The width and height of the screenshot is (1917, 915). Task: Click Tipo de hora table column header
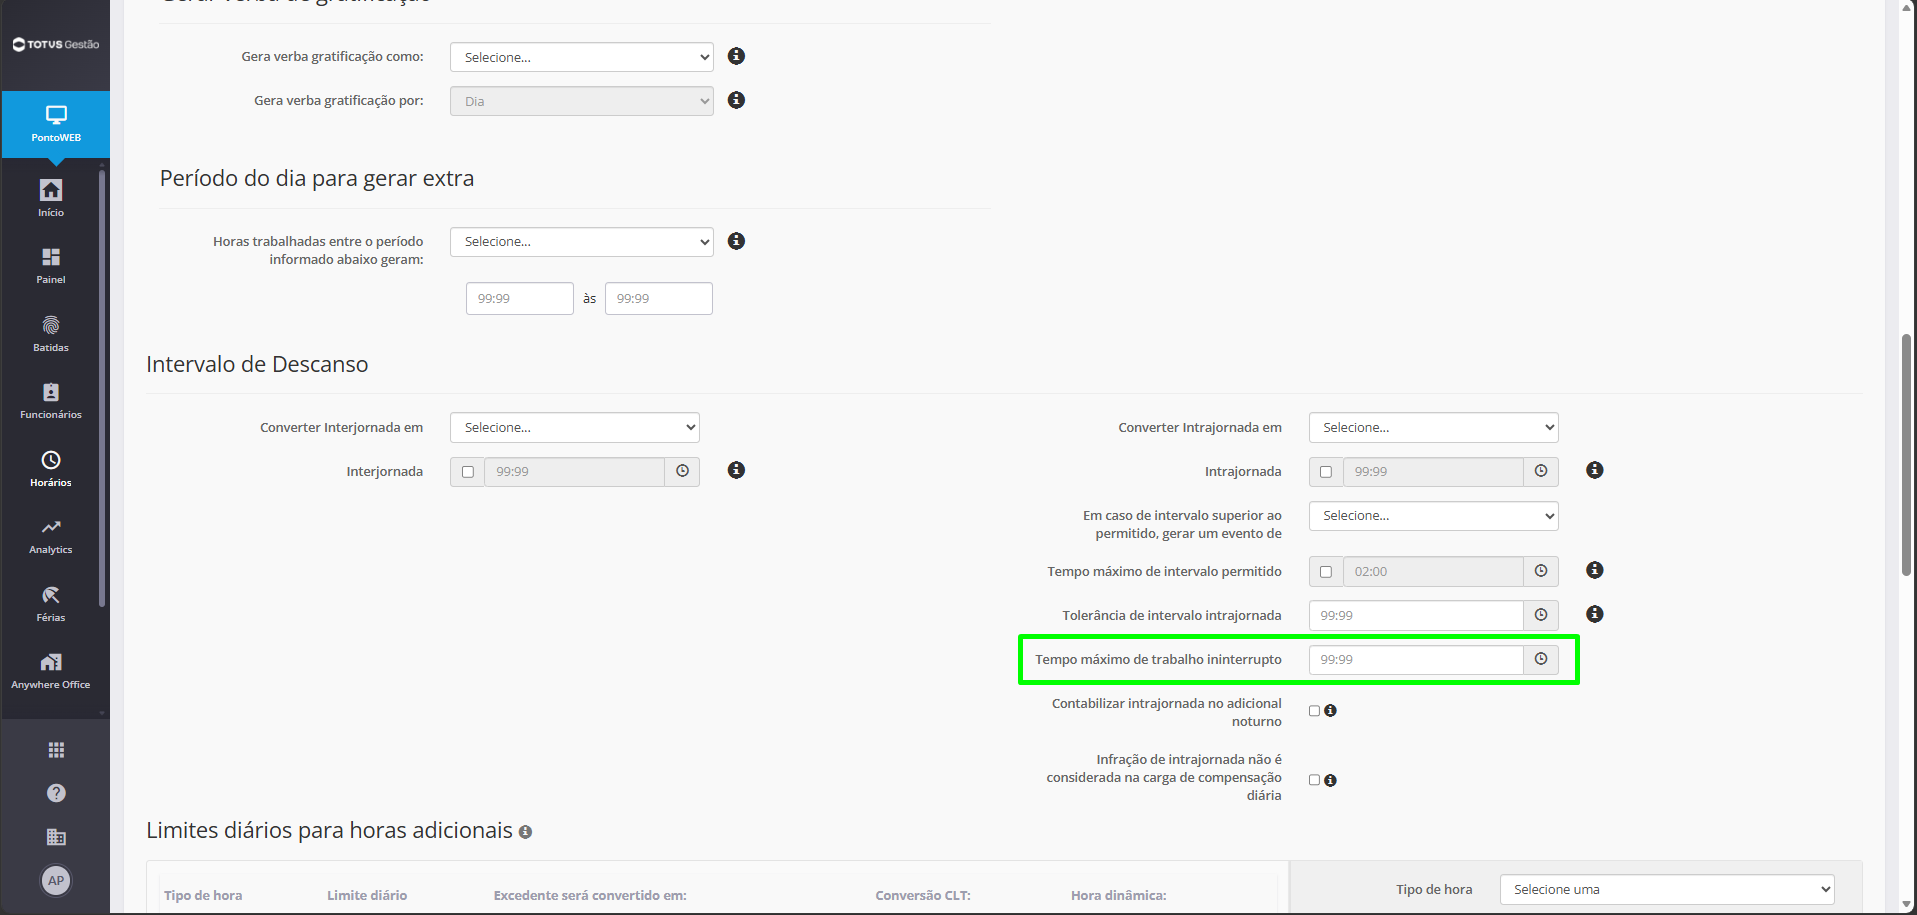point(203,895)
